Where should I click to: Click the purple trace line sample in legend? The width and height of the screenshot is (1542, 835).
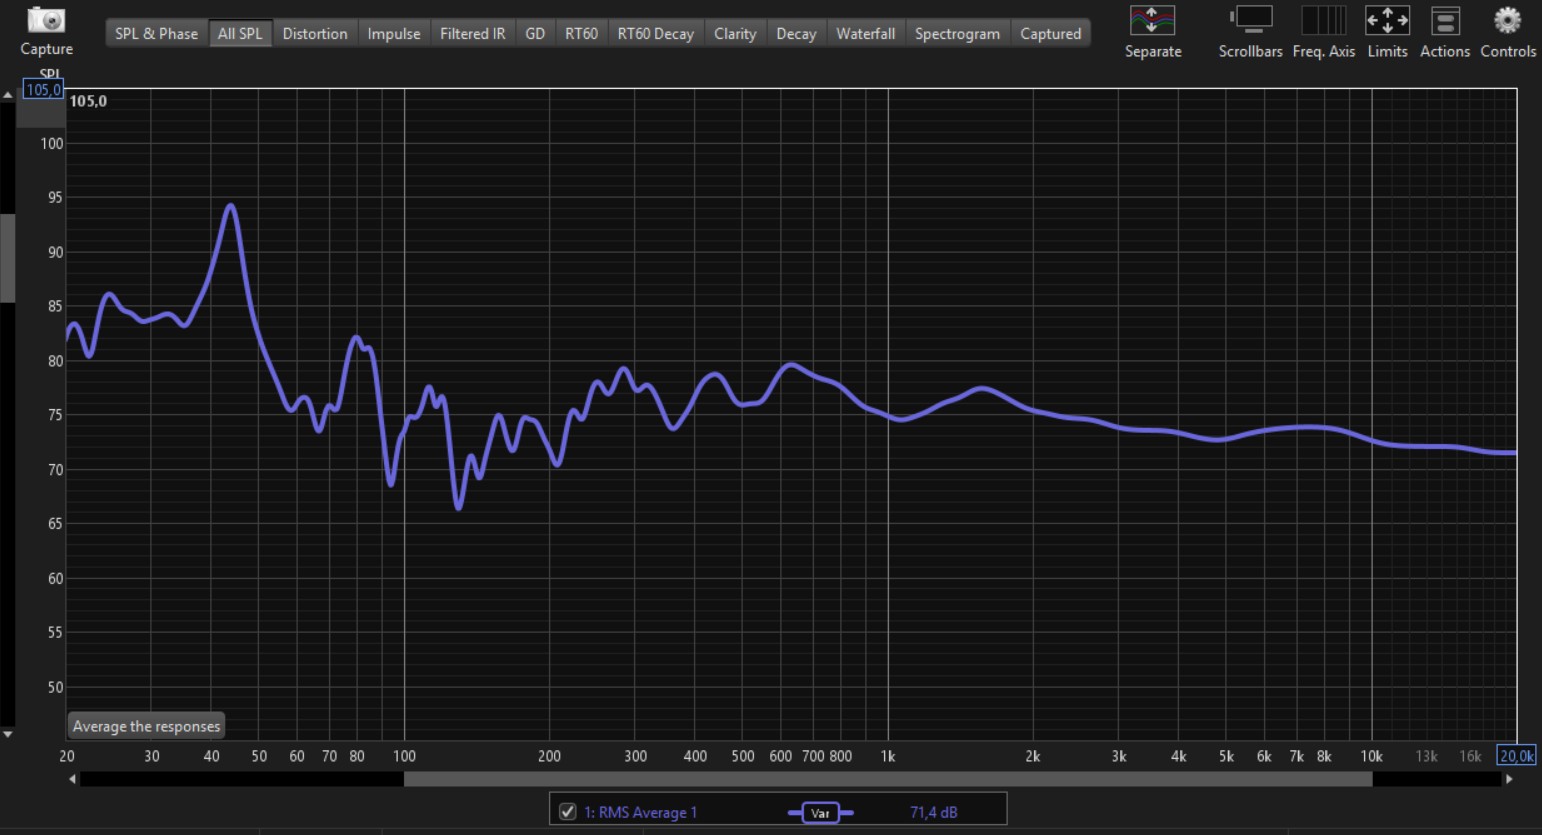click(x=795, y=813)
